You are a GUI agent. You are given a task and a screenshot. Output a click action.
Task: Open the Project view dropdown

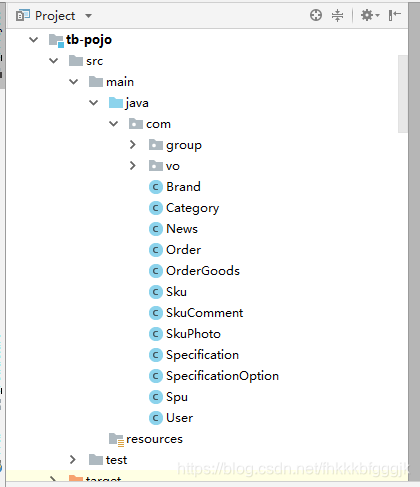click(x=88, y=16)
